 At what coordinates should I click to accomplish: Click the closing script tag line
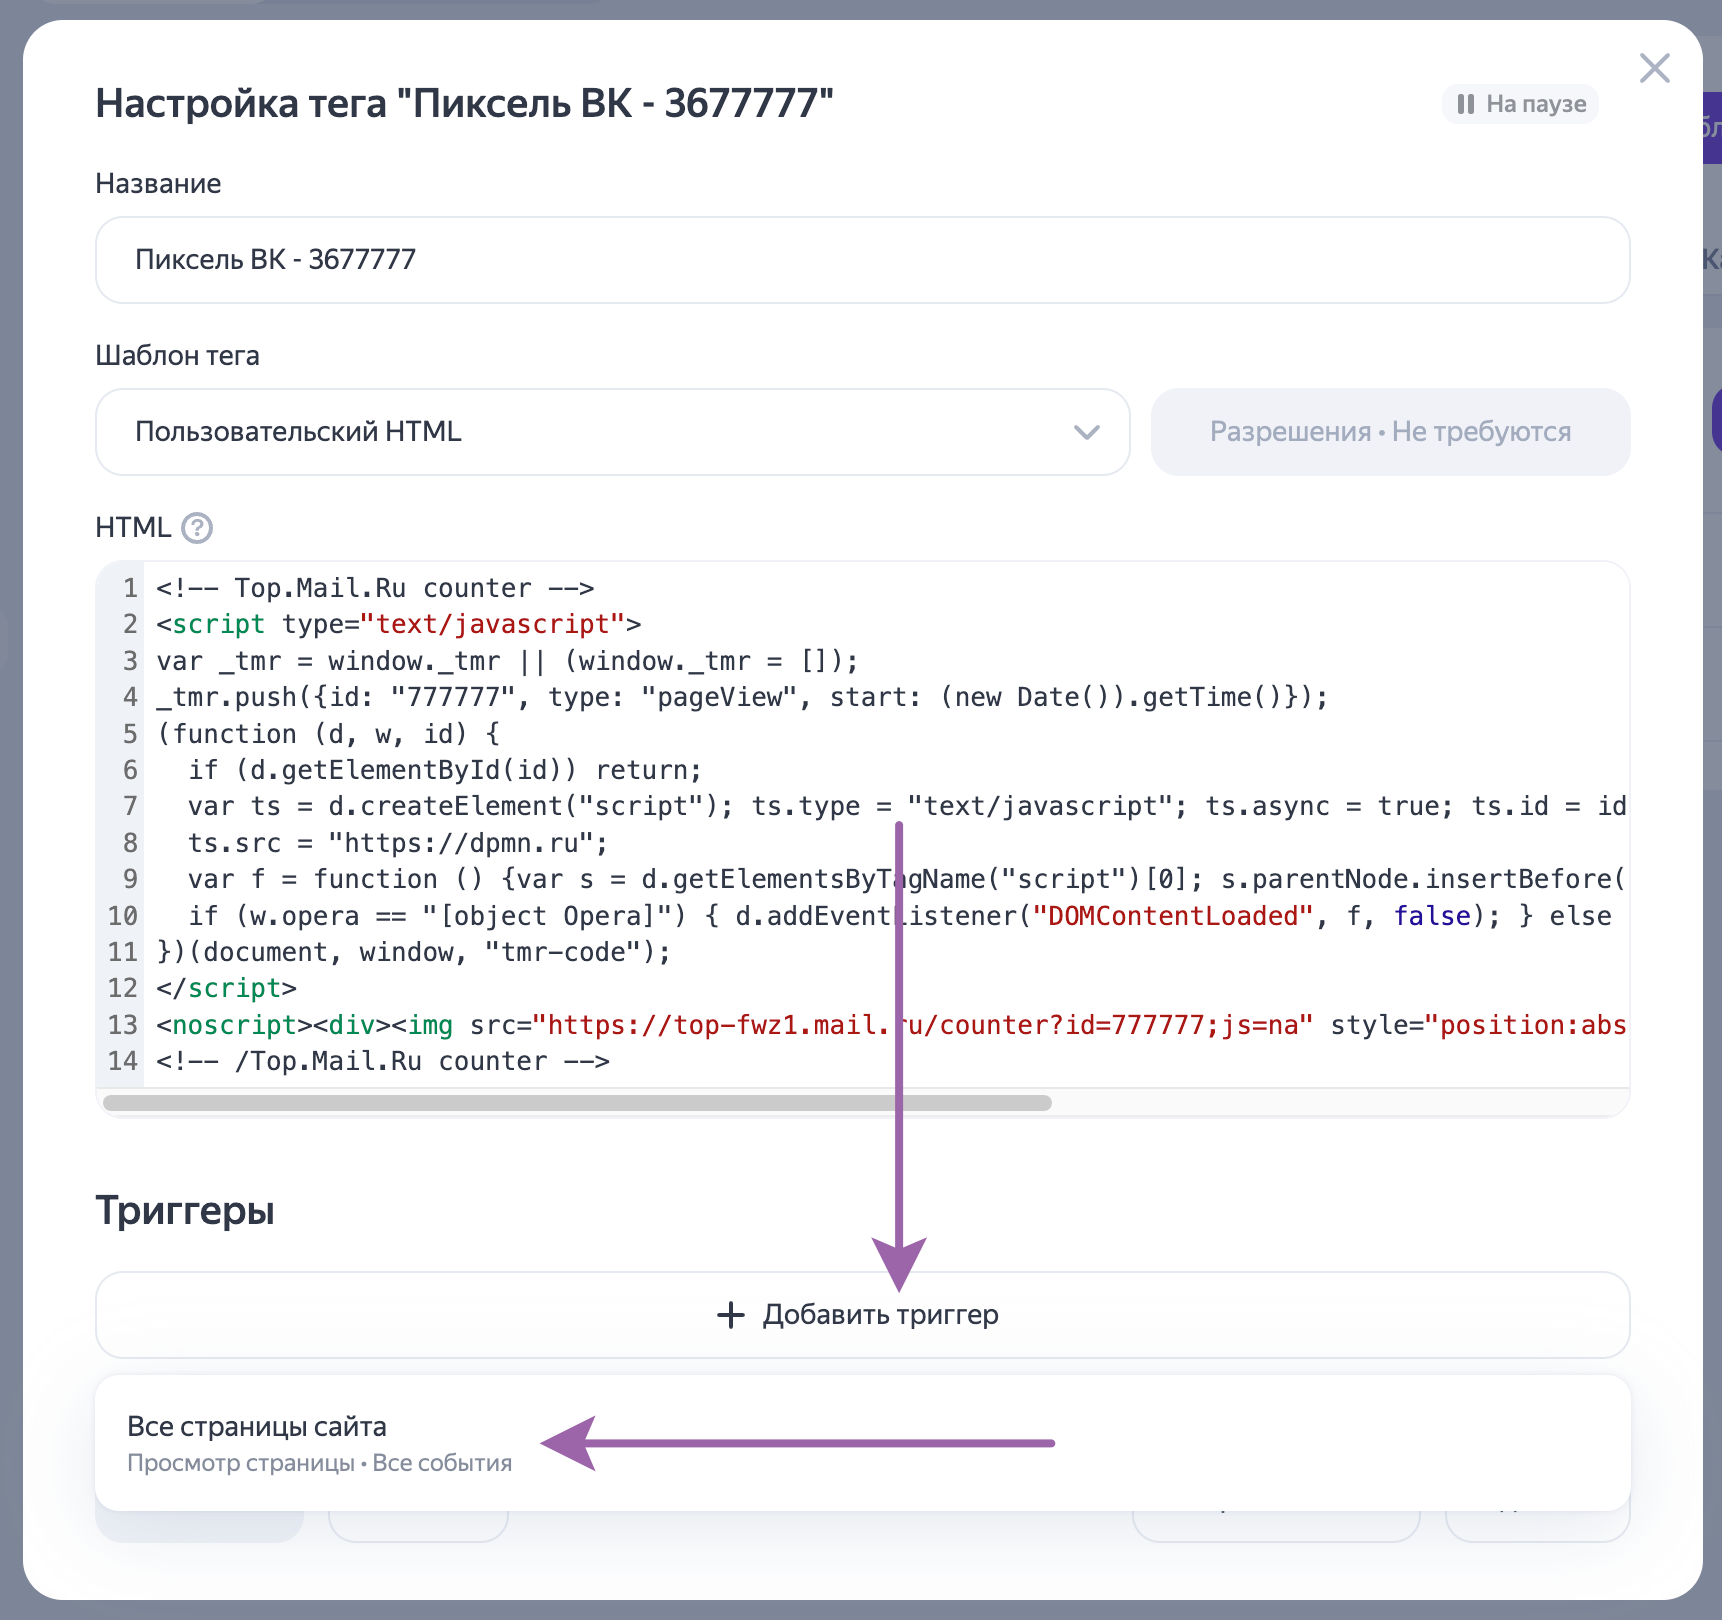click(x=227, y=988)
